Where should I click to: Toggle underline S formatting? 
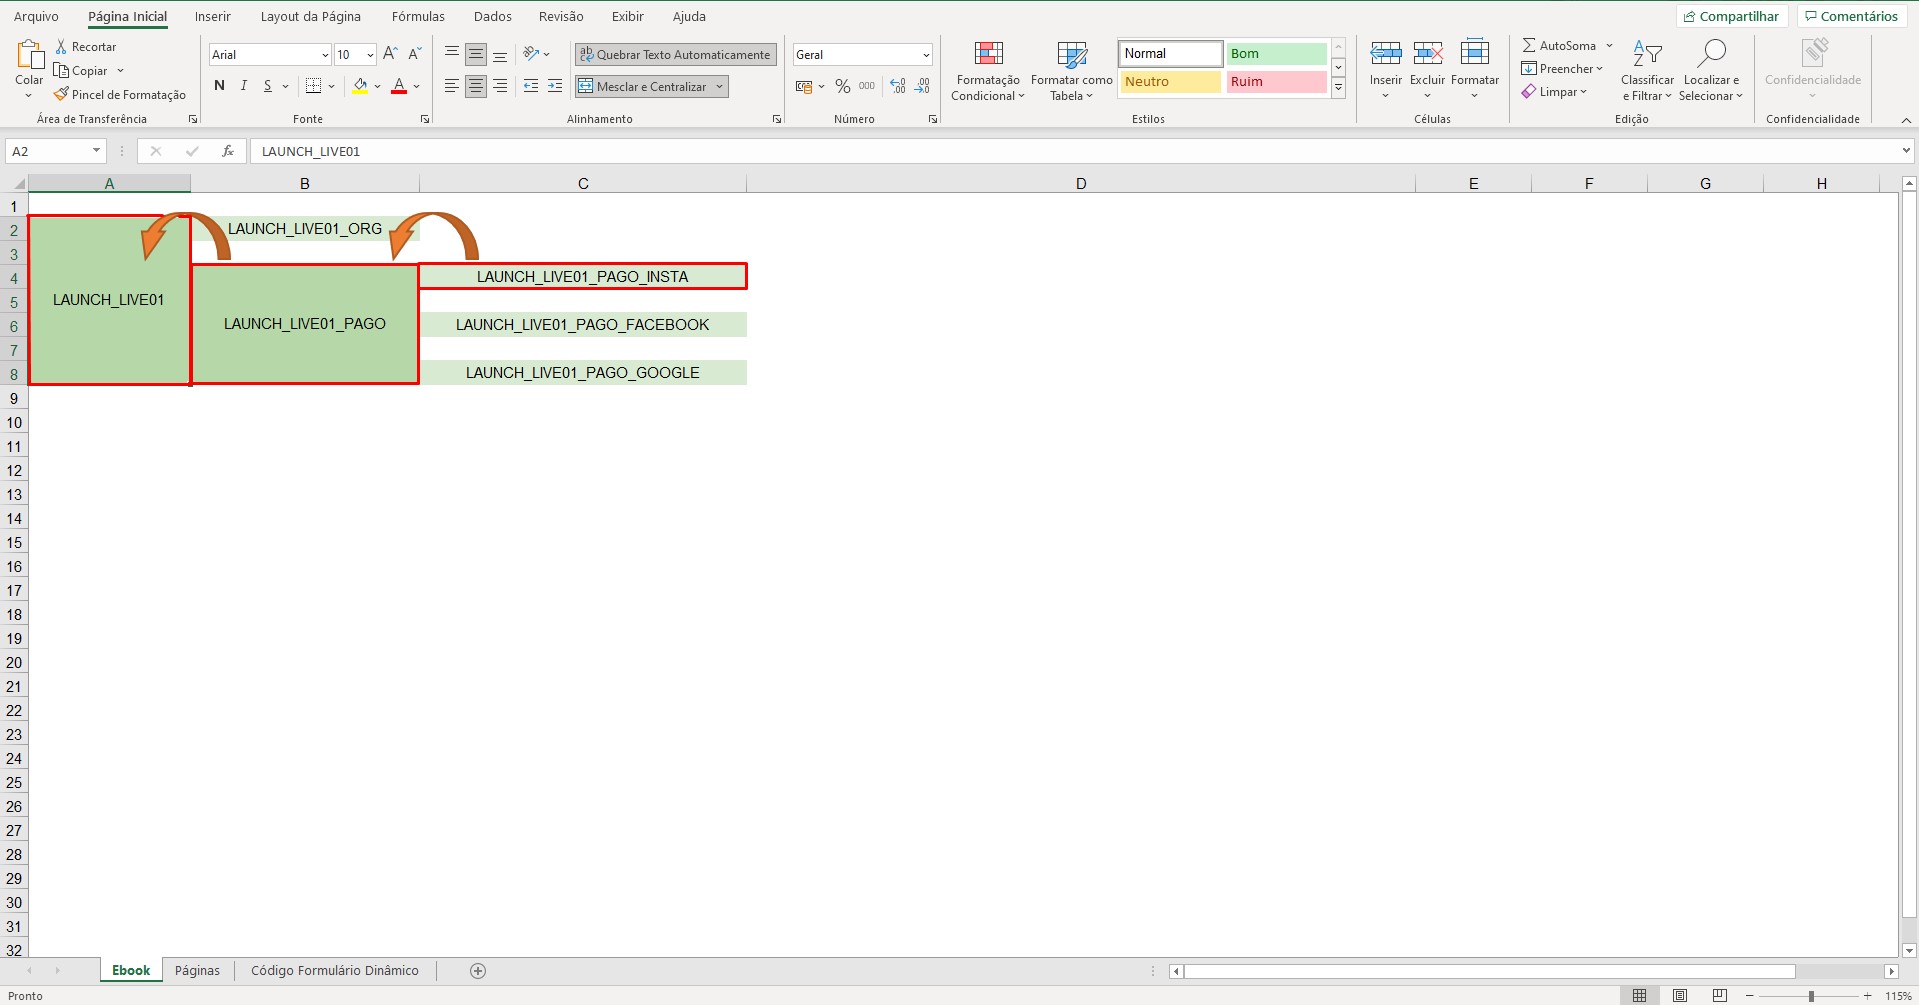268,86
